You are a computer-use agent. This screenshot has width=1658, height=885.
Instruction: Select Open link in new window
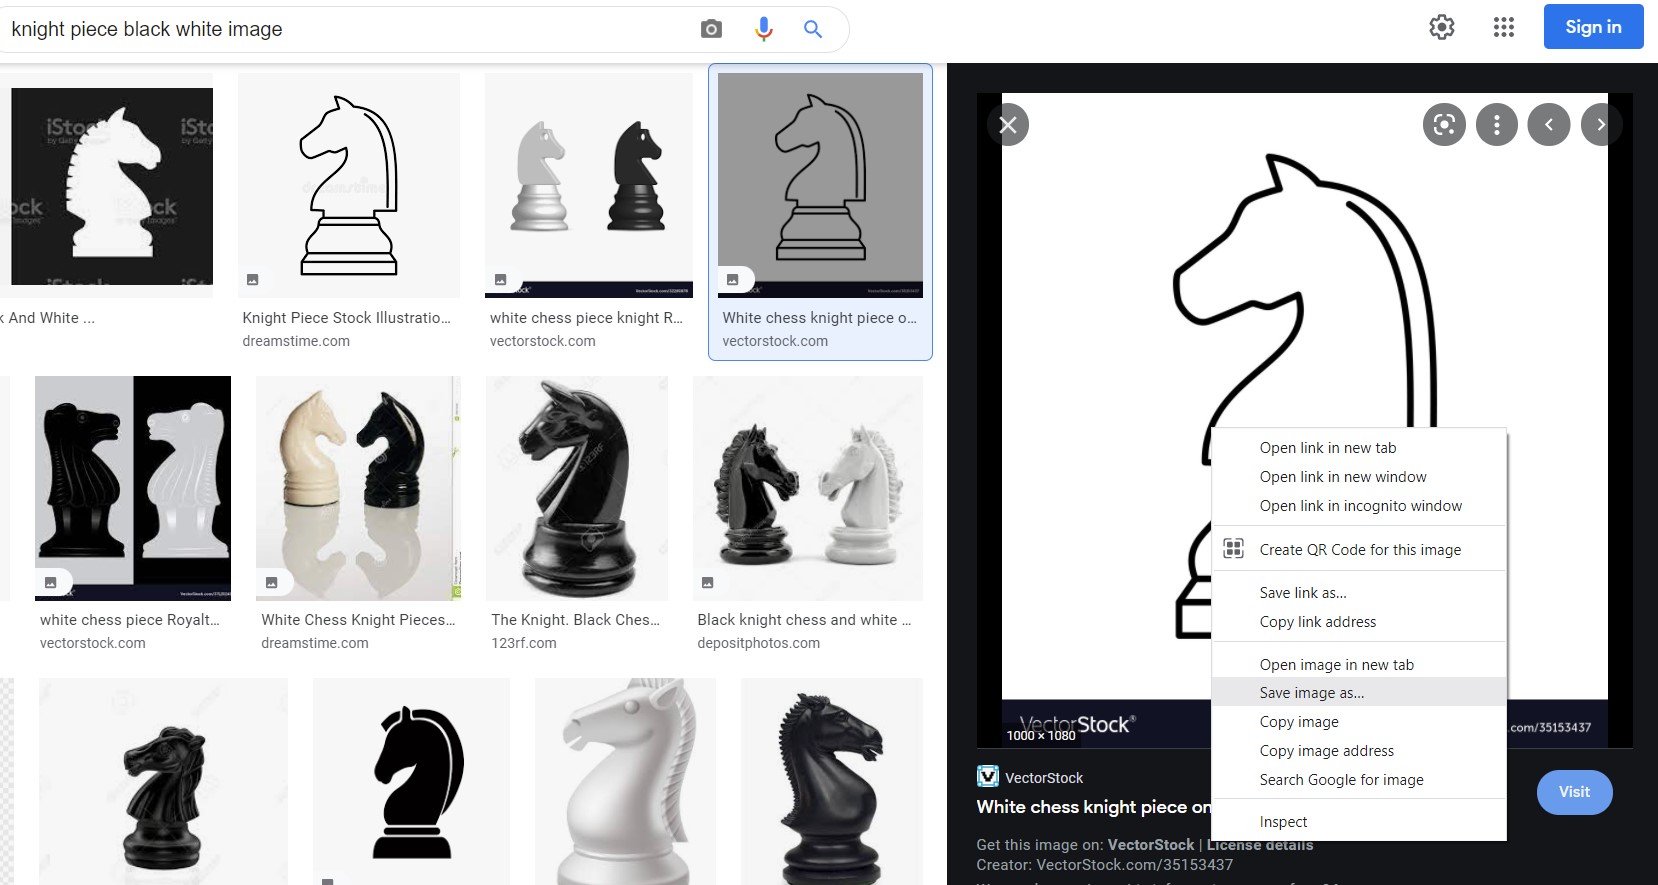coord(1359,477)
